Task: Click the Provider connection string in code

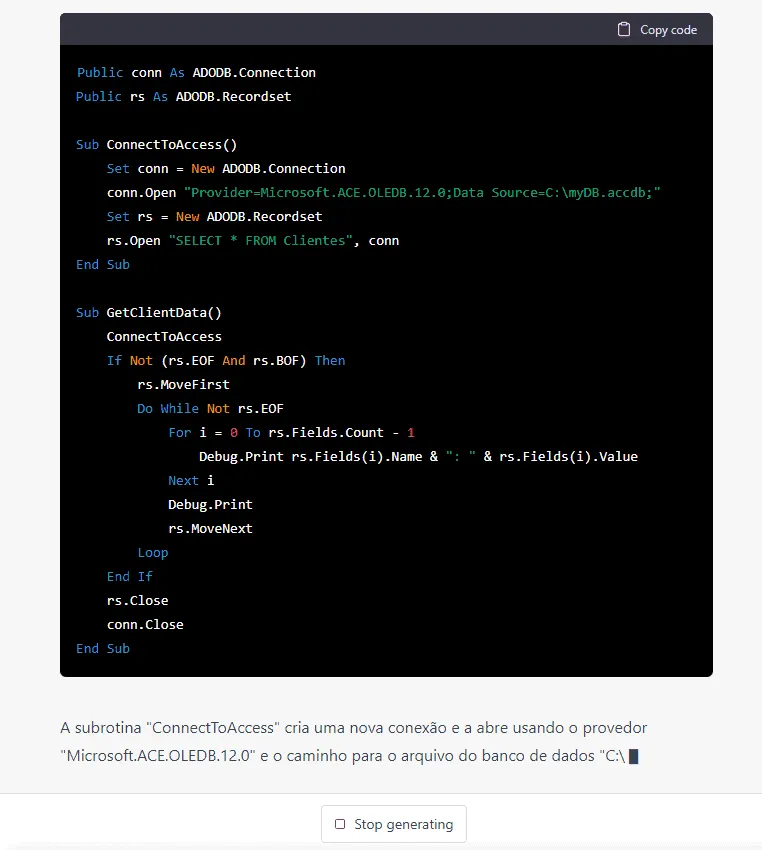Action: click(x=422, y=192)
